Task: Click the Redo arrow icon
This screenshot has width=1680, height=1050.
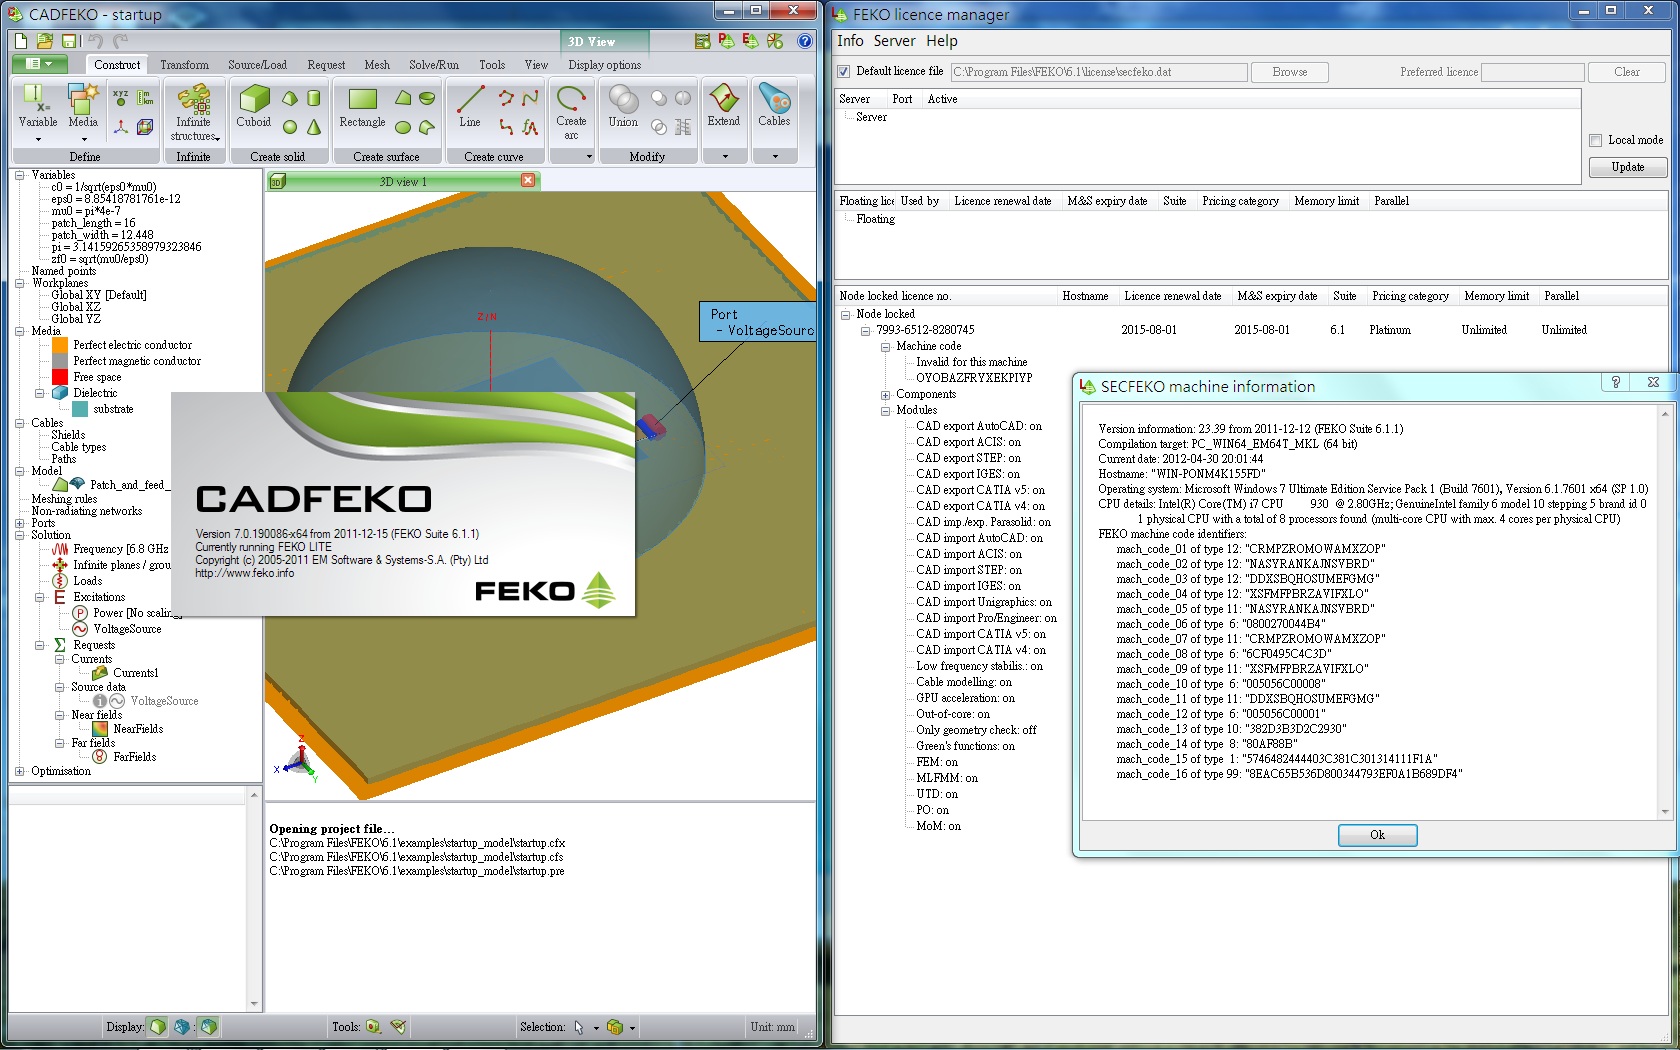Action: tap(120, 41)
